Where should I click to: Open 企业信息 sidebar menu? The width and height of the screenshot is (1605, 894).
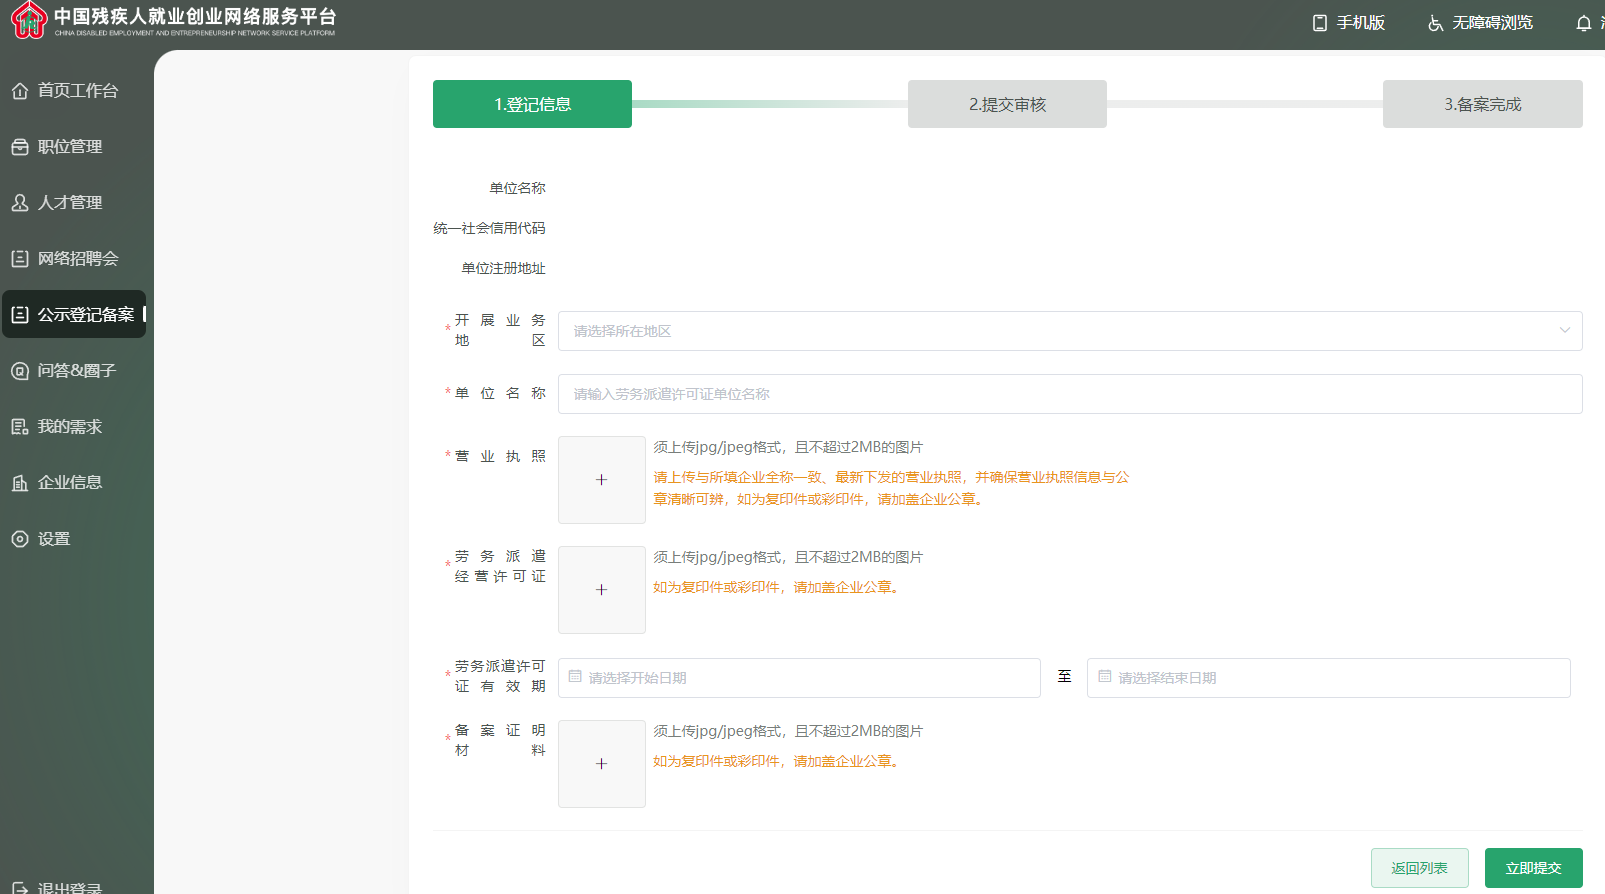[70, 483]
